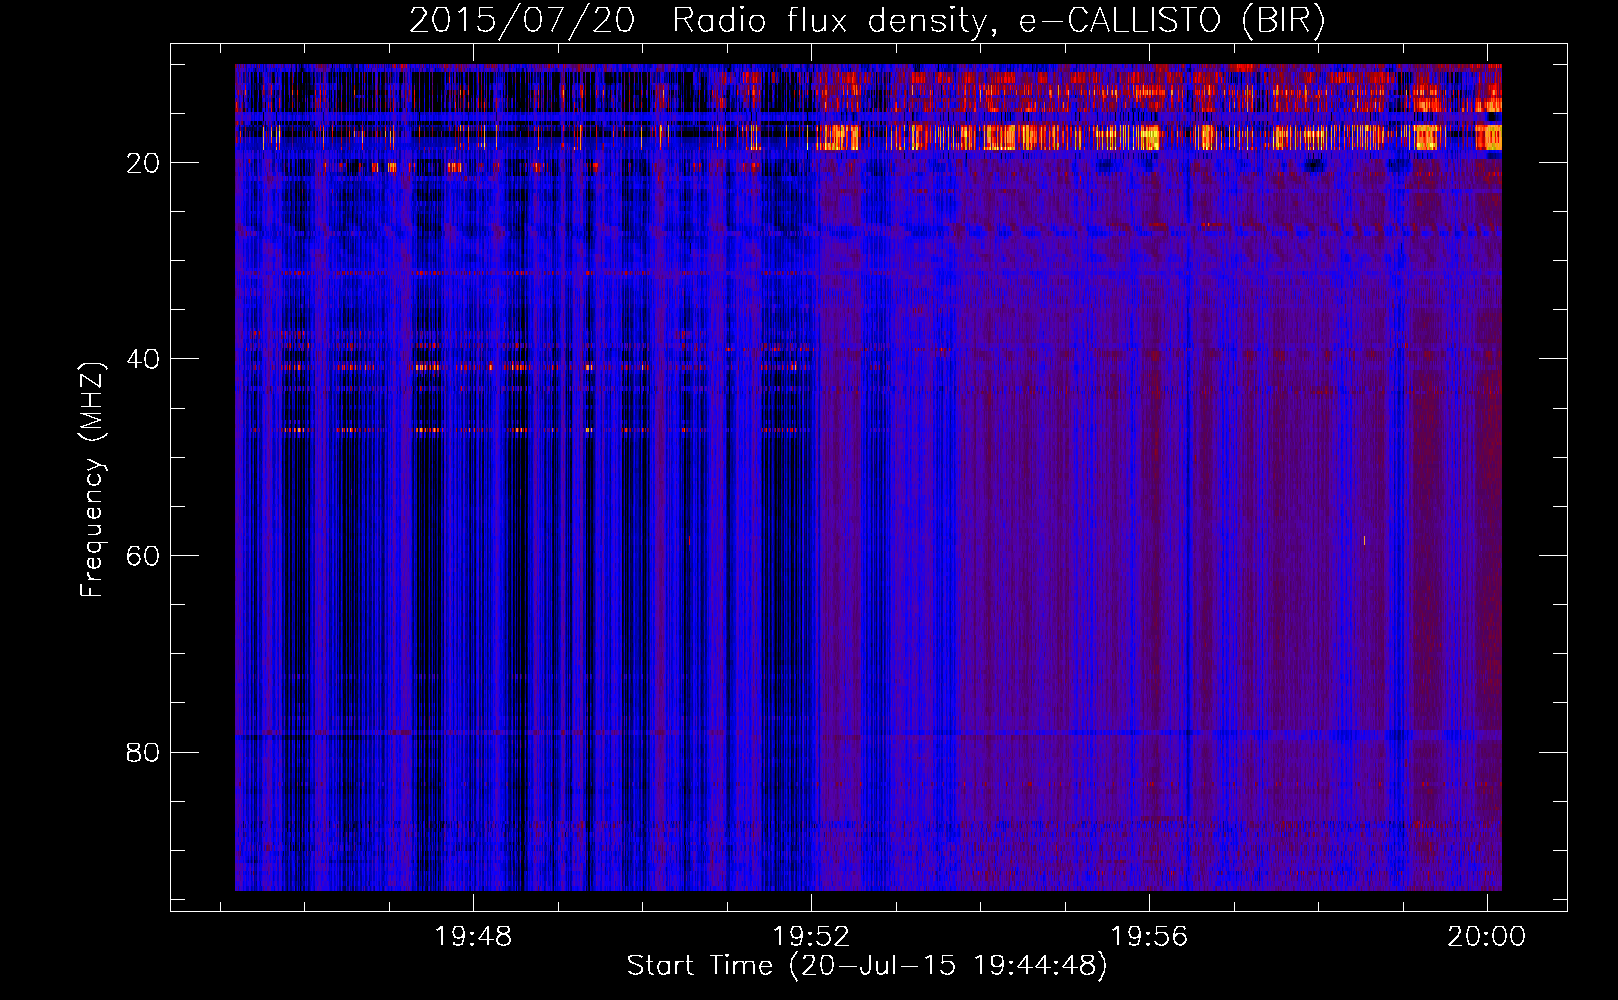Click the plot title 'Radio flux density, e-CALLISTO (BIR)'
The width and height of the screenshot is (1618, 1000).
point(998,21)
